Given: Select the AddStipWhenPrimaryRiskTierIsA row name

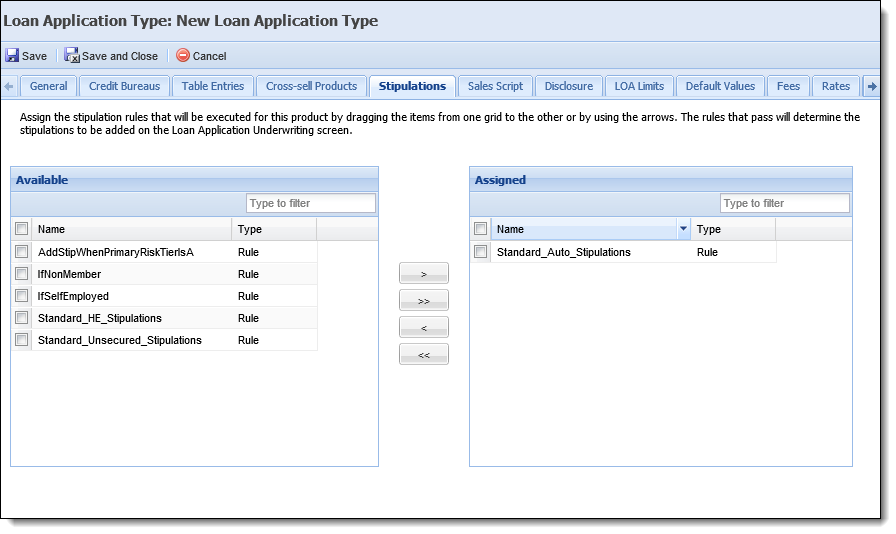Looking at the screenshot, I should (116, 252).
